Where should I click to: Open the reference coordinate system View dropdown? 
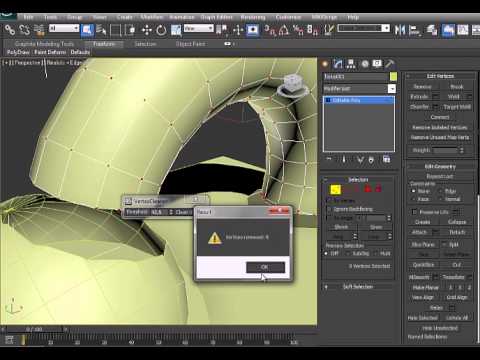point(199,28)
